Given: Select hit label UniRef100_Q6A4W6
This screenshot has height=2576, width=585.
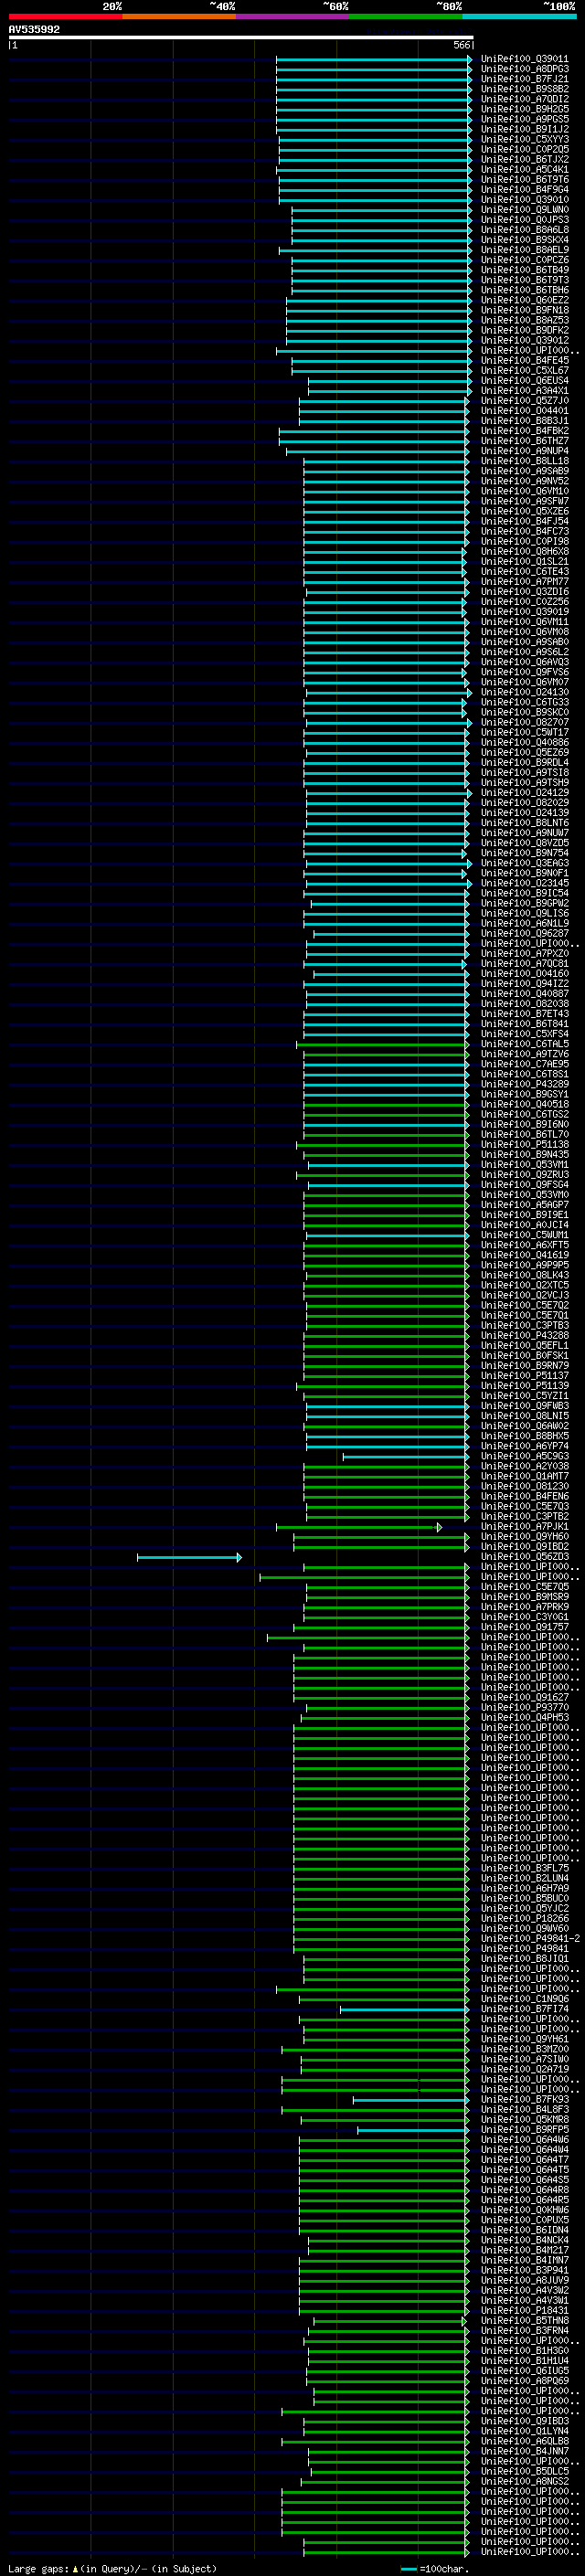Looking at the screenshot, I should (x=524, y=2139).
